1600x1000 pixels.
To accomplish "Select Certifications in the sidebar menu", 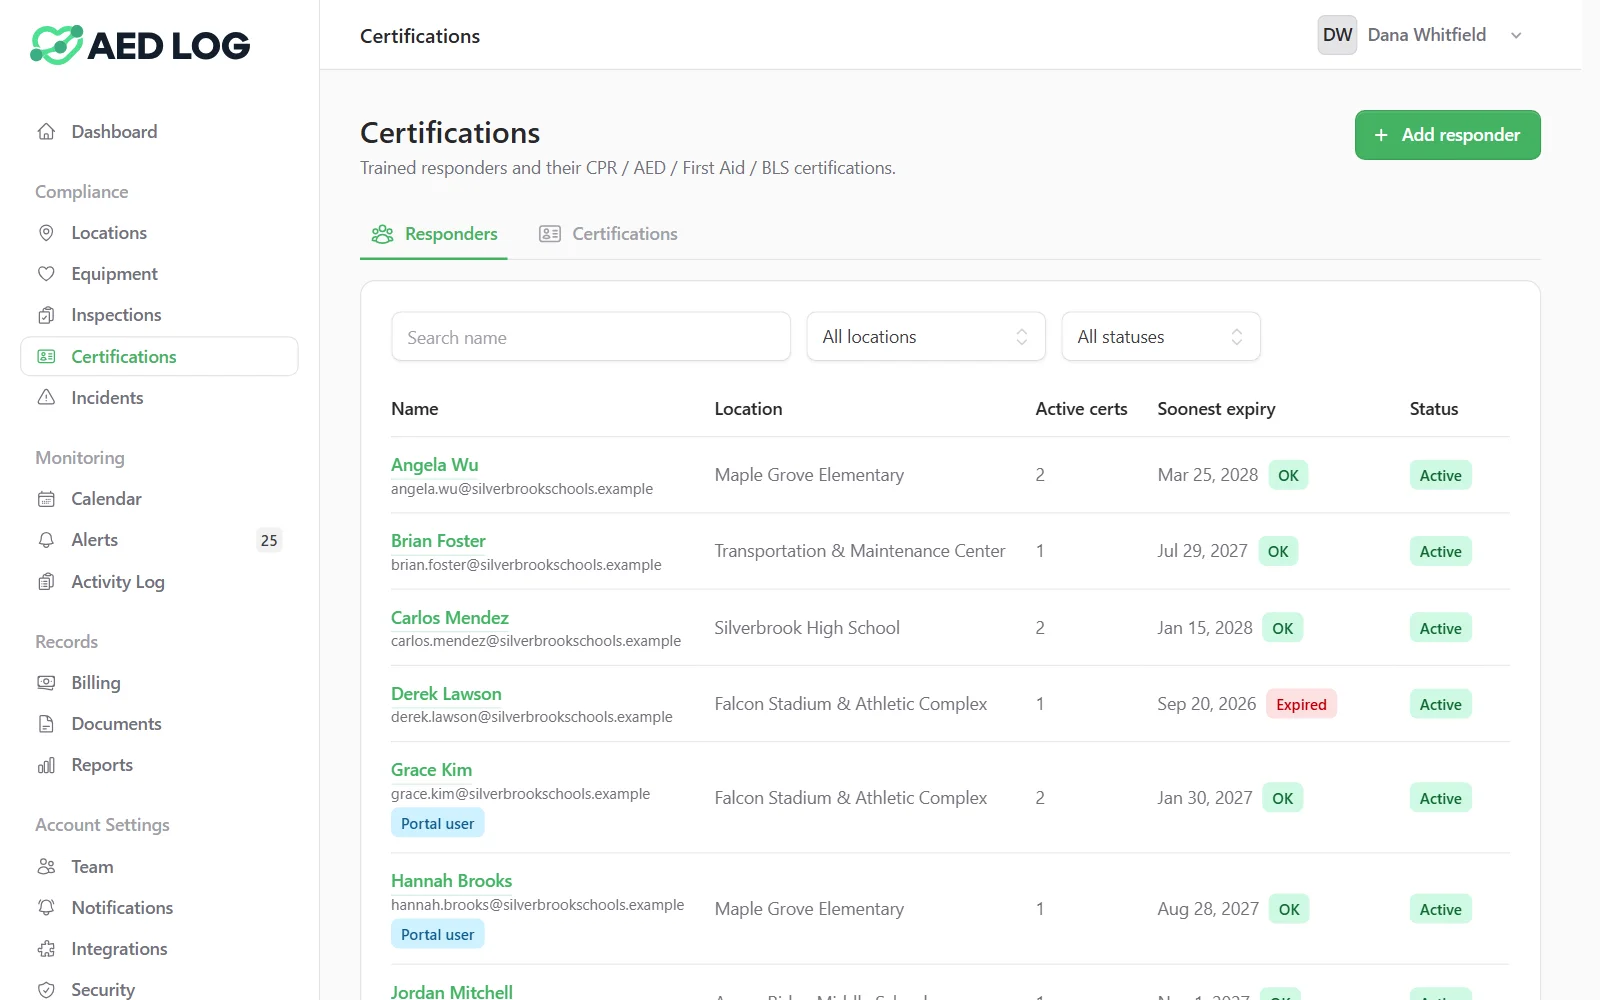I will 159,357.
